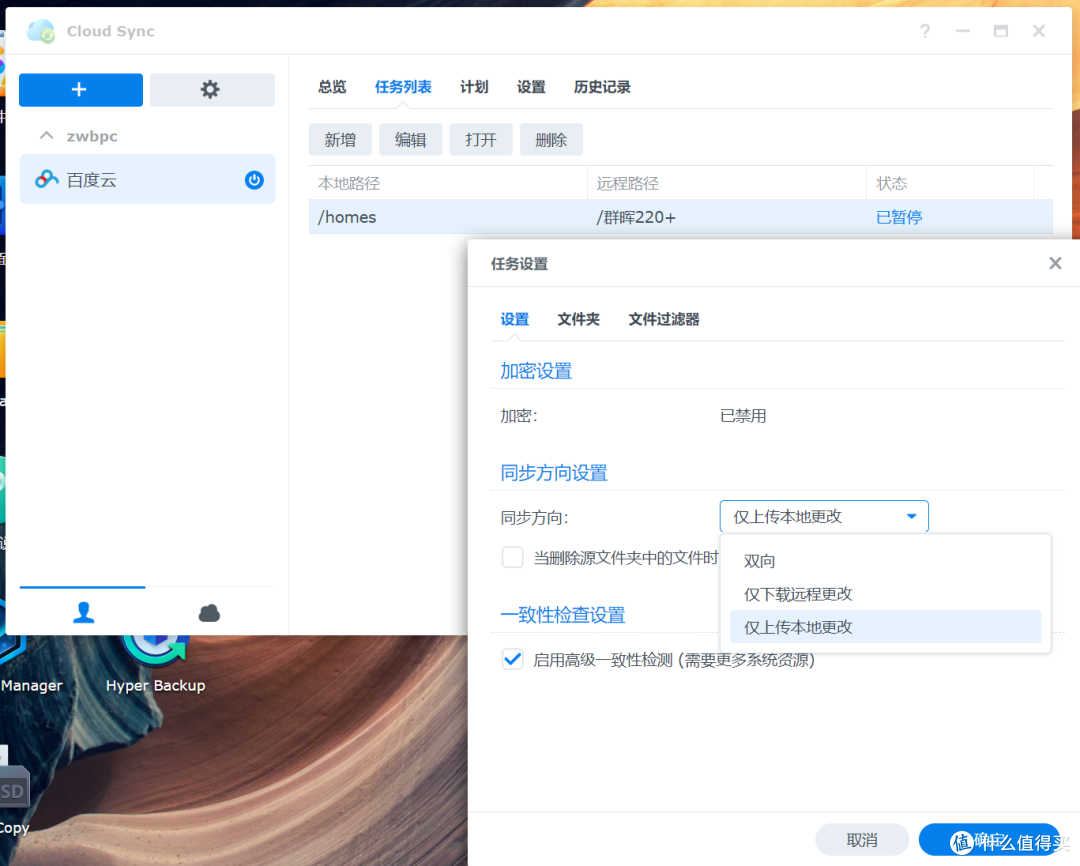1080x866 pixels.
Task: Close the 任务设置 dialog
Action: tap(1055, 263)
